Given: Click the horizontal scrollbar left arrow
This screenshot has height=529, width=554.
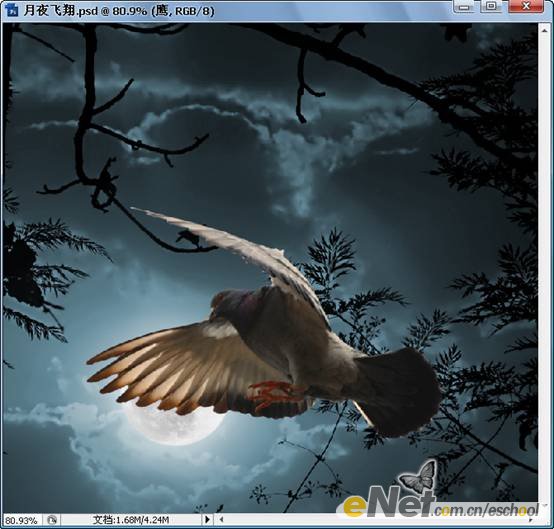Looking at the screenshot, I should click(221, 519).
